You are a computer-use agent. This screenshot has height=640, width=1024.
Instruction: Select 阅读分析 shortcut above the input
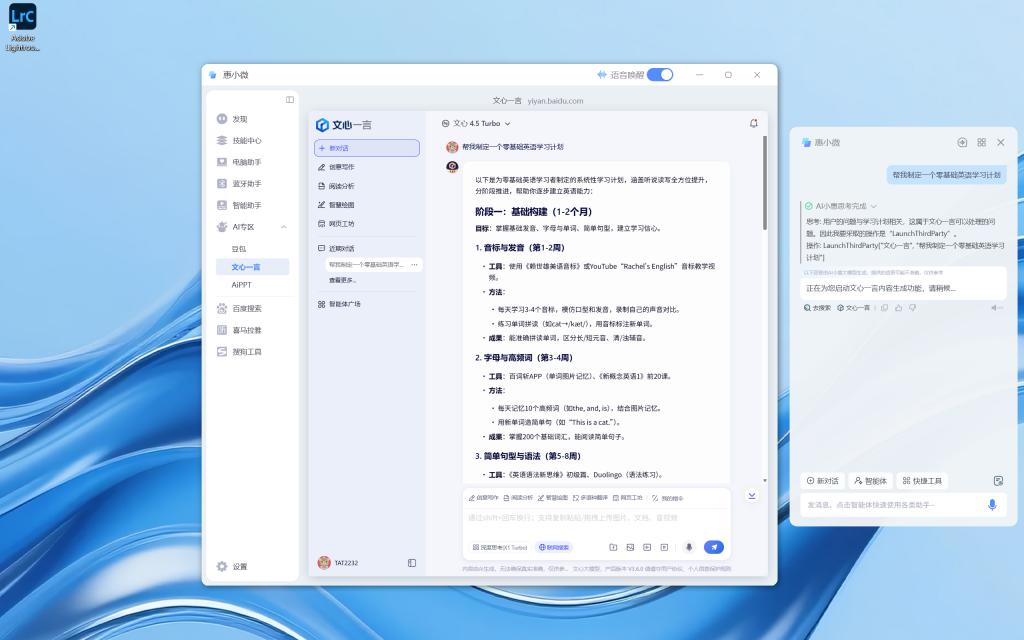519,498
